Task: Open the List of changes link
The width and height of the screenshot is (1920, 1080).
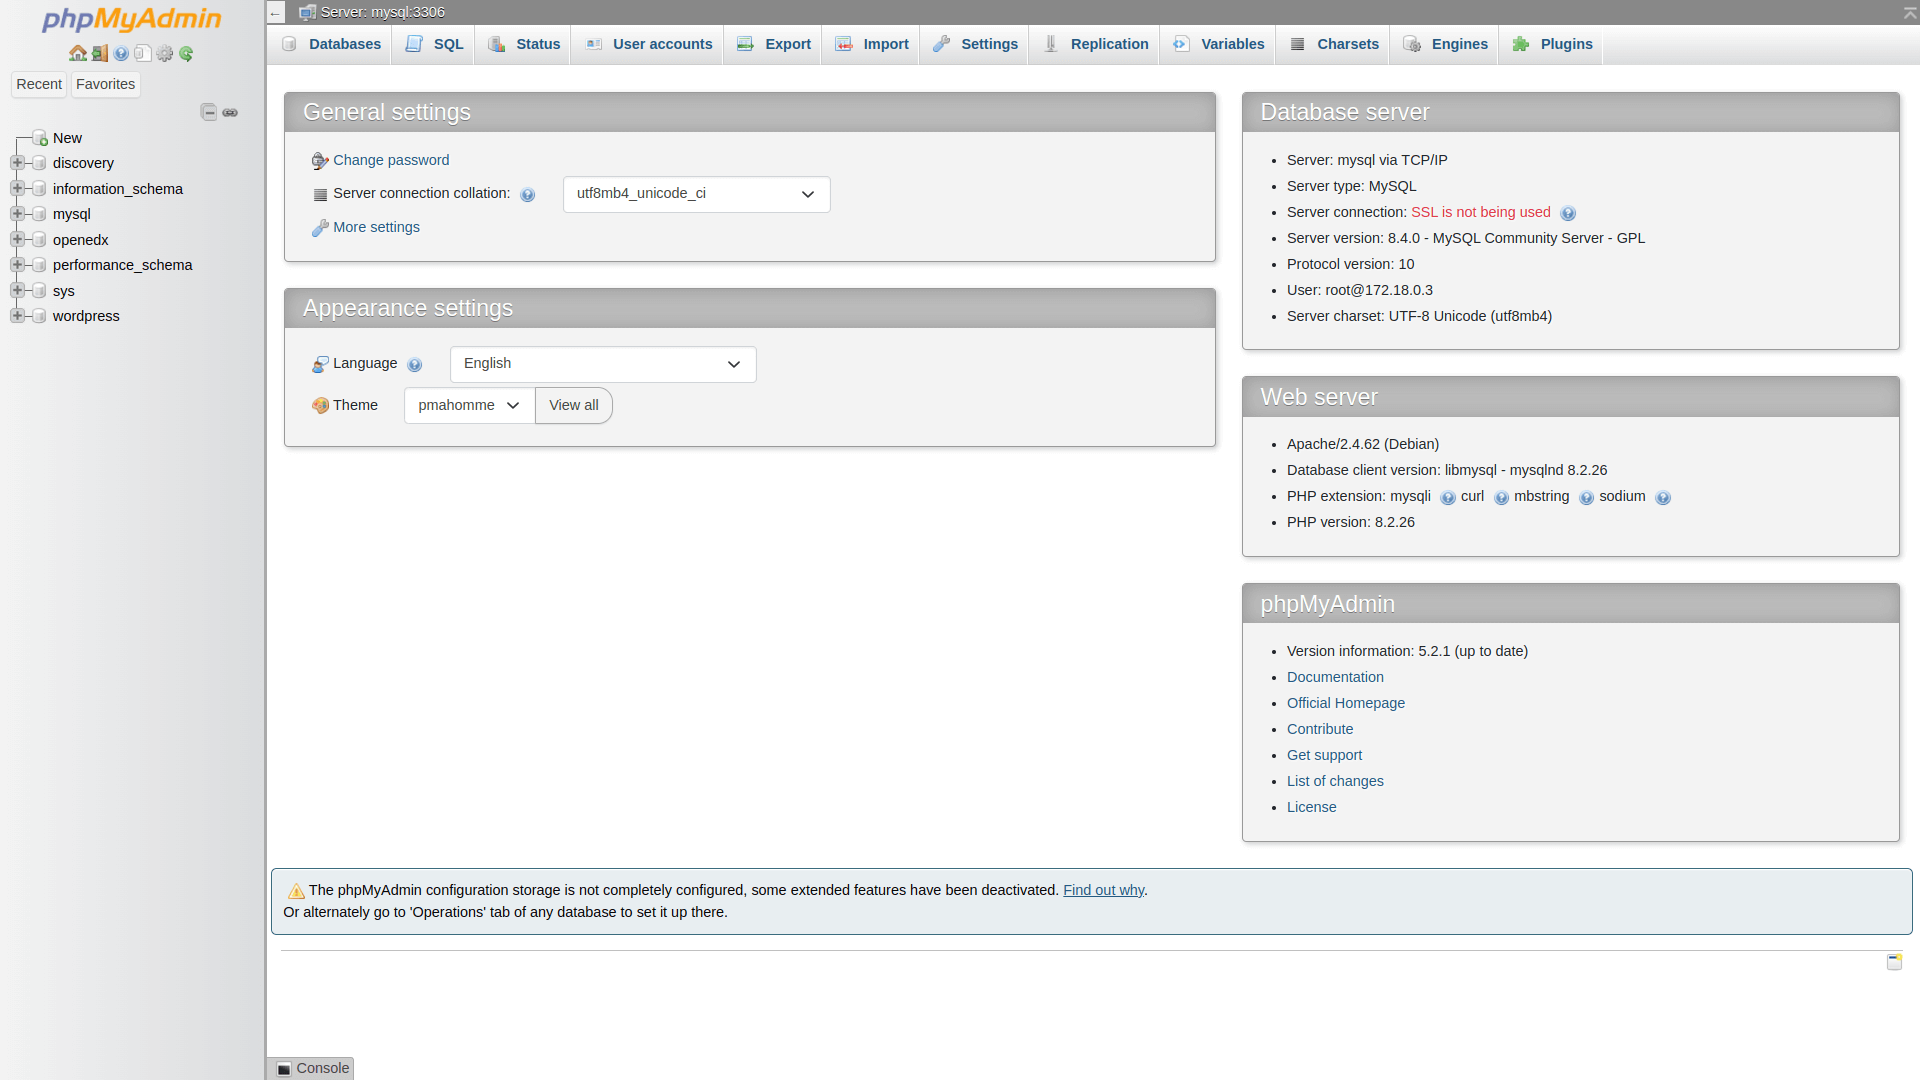Action: [1335, 781]
